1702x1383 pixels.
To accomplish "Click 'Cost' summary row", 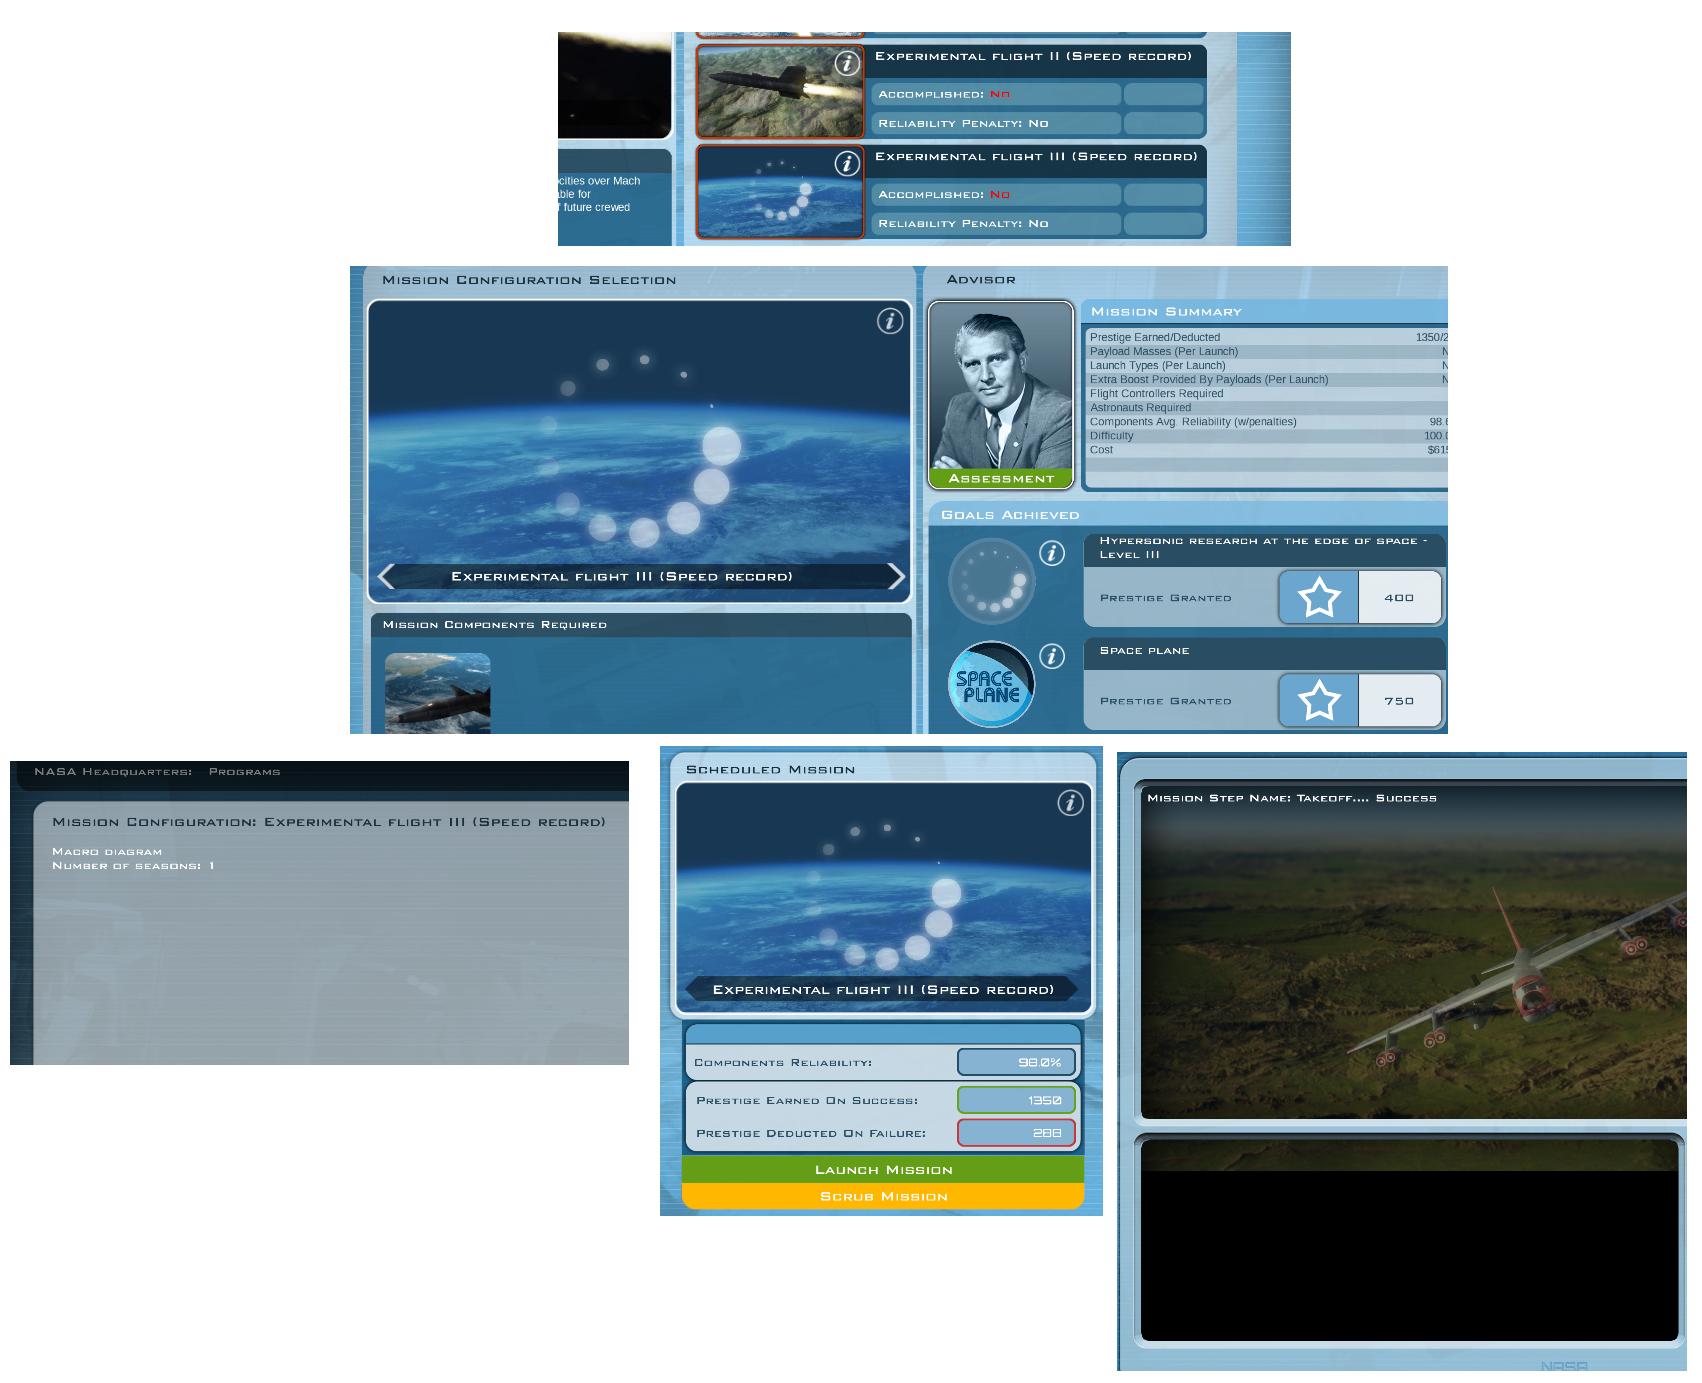I will click(x=1267, y=450).
